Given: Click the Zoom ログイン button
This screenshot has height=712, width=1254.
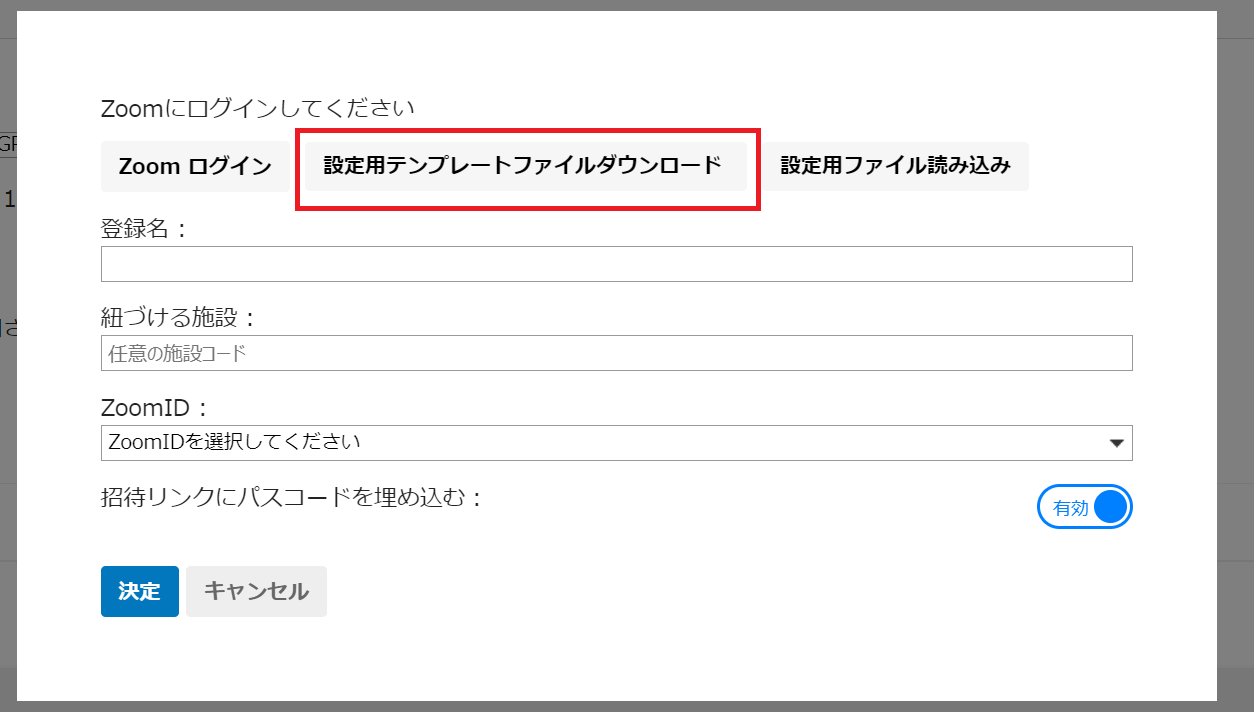Looking at the screenshot, I should click(195, 166).
